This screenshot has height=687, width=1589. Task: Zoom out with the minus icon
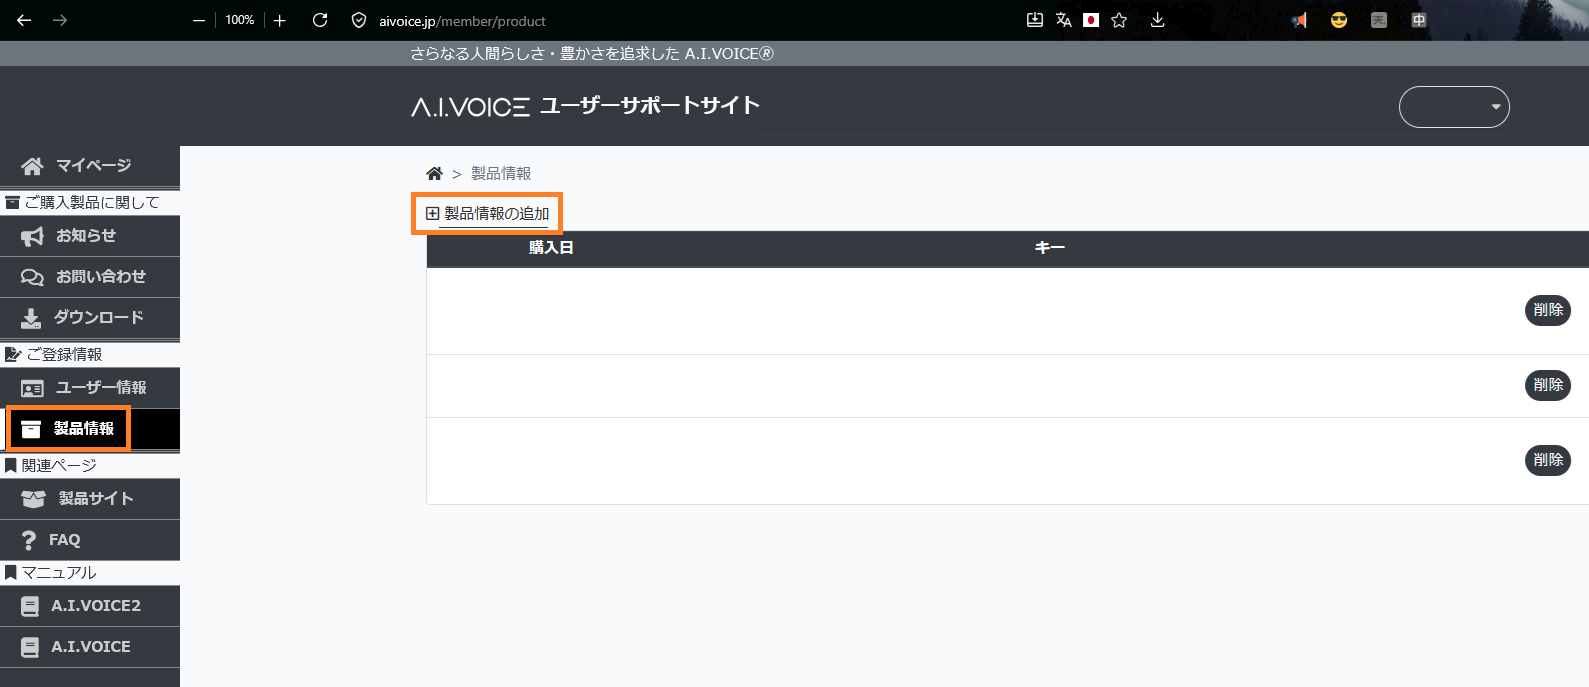pyautogui.click(x=199, y=20)
